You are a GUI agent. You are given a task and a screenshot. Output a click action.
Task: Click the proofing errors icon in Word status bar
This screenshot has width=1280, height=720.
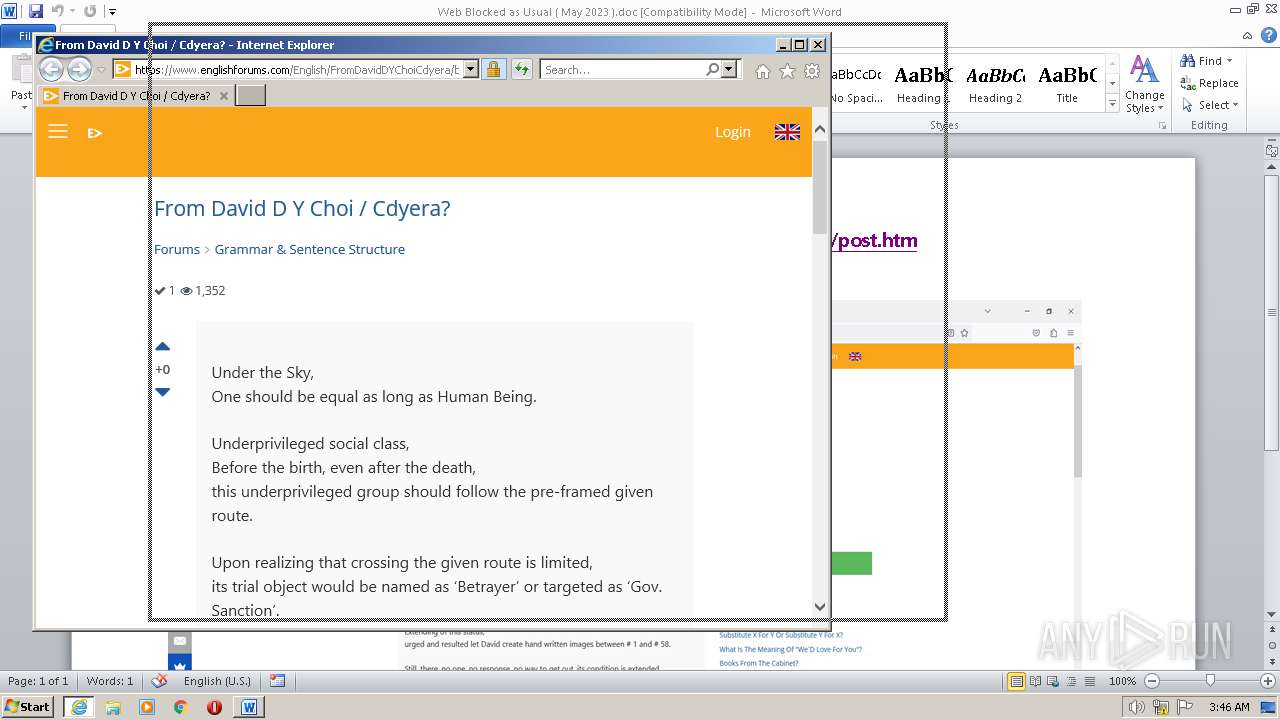click(x=159, y=681)
